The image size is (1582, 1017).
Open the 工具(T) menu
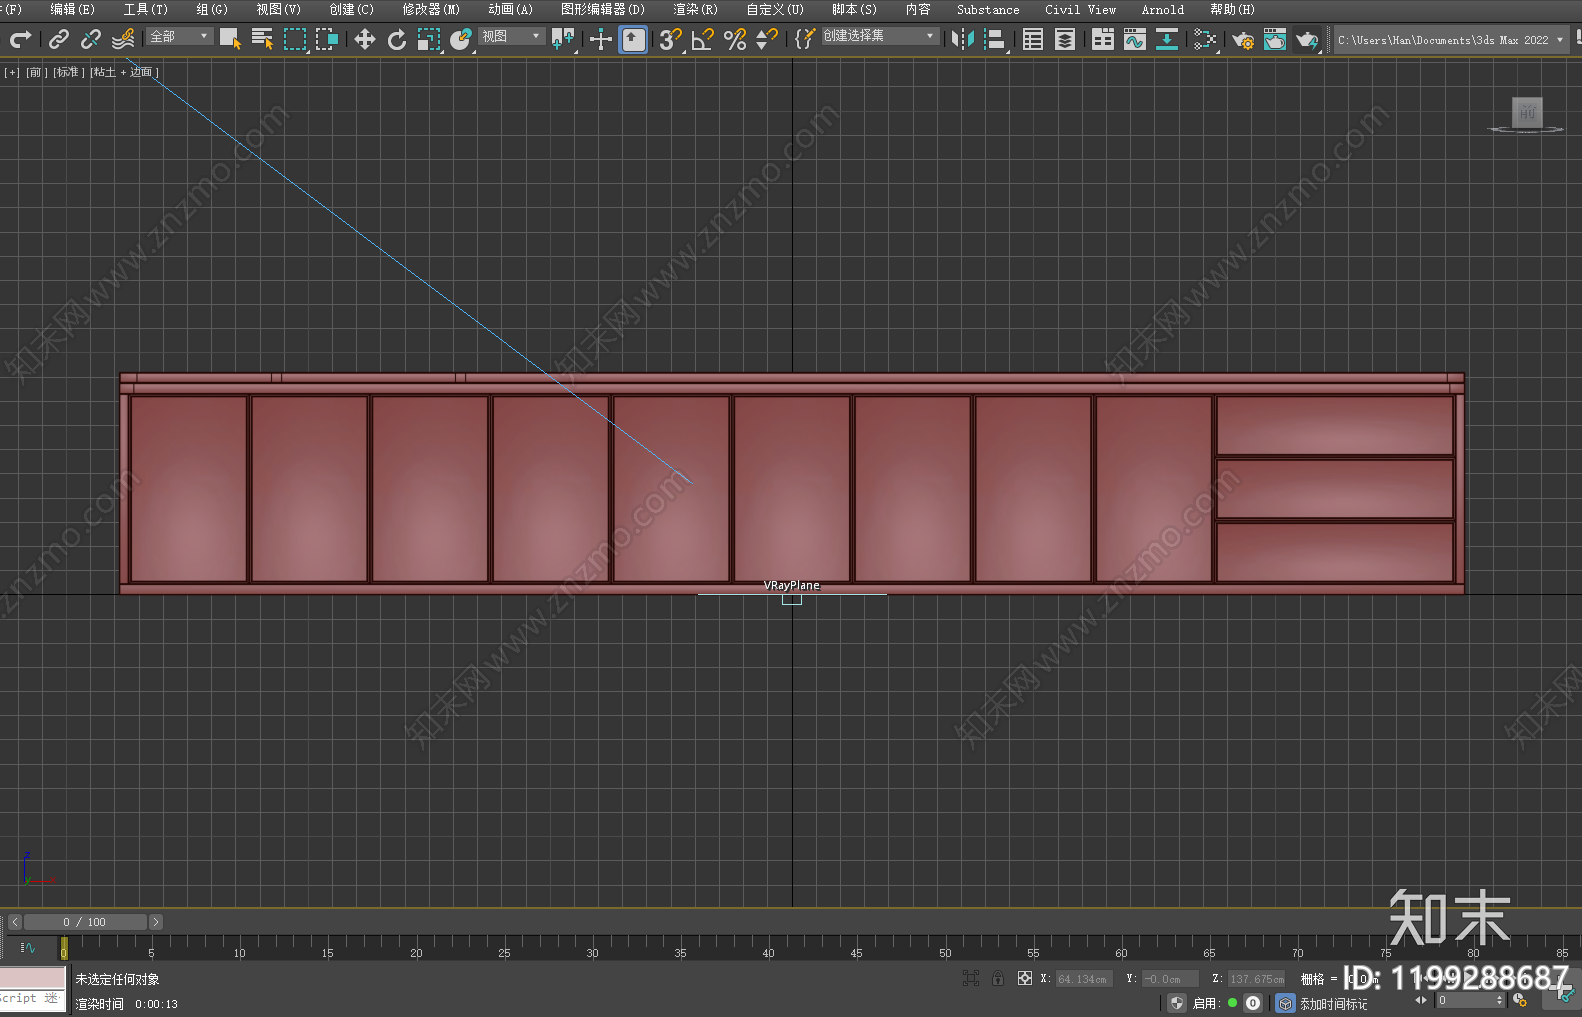(145, 9)
